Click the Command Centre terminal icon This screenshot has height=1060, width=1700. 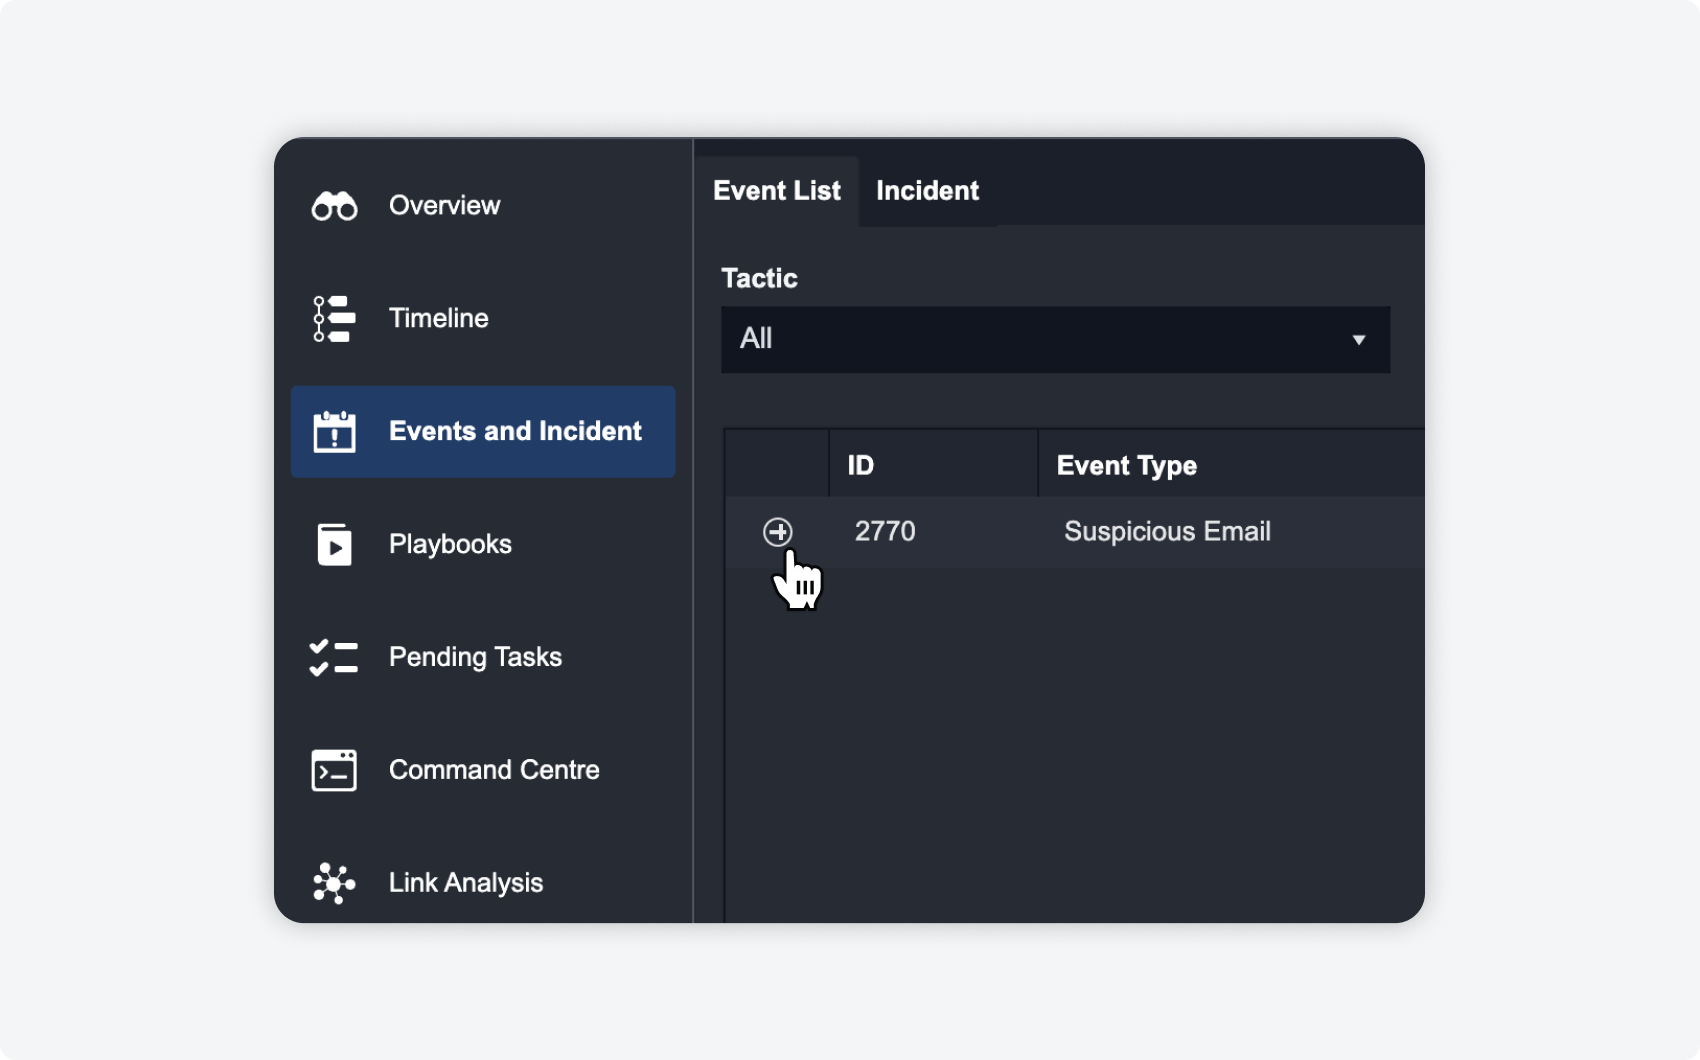coord(334,771)
